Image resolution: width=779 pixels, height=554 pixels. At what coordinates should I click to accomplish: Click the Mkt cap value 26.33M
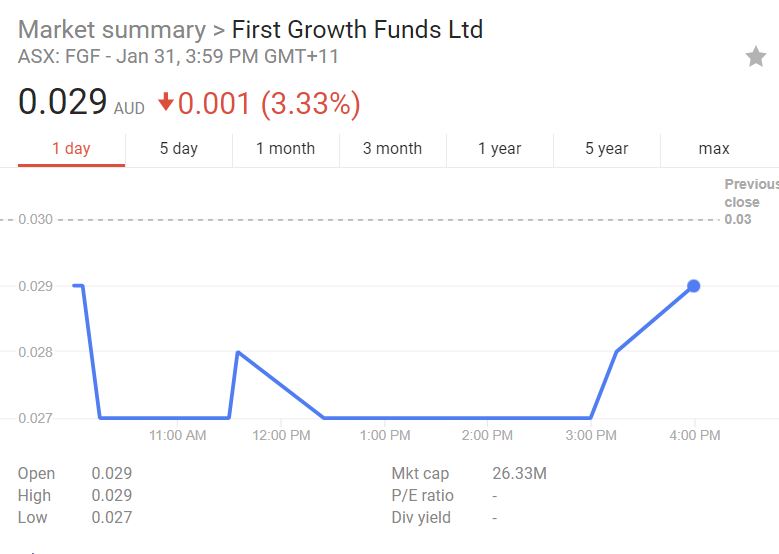(519, 474)
